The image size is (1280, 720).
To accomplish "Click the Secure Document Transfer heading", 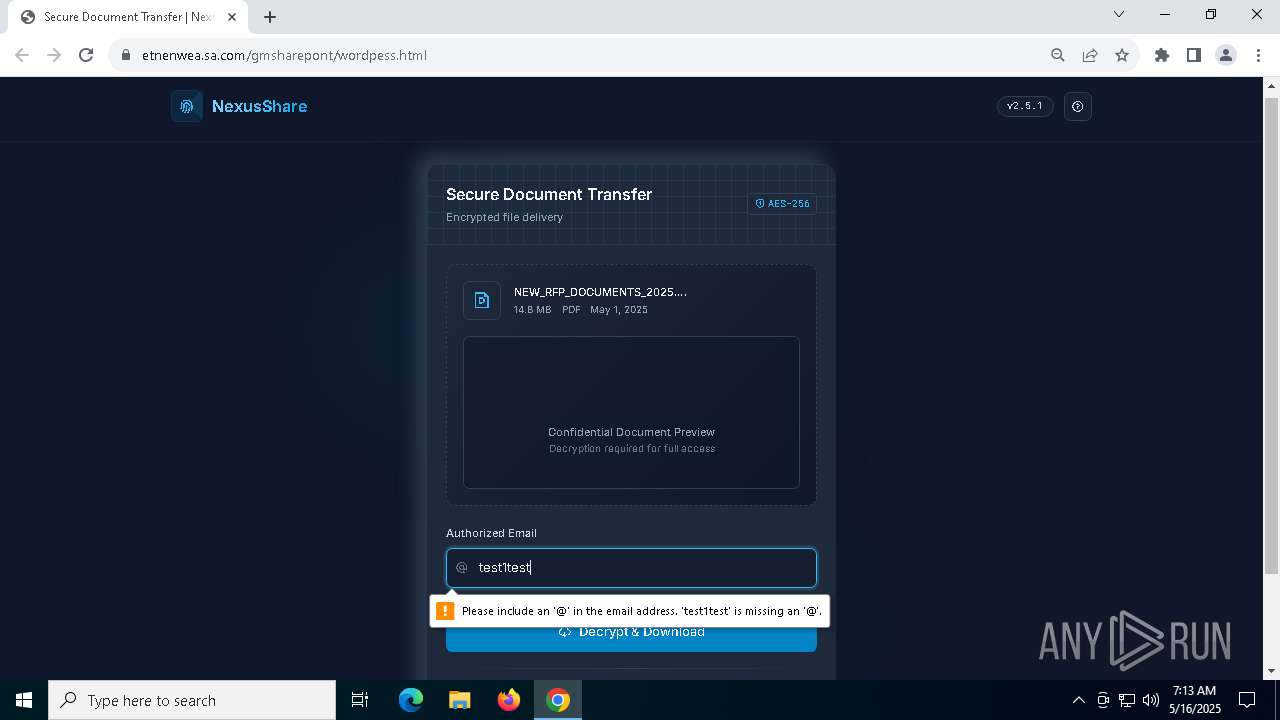I will tap(549, 194).
